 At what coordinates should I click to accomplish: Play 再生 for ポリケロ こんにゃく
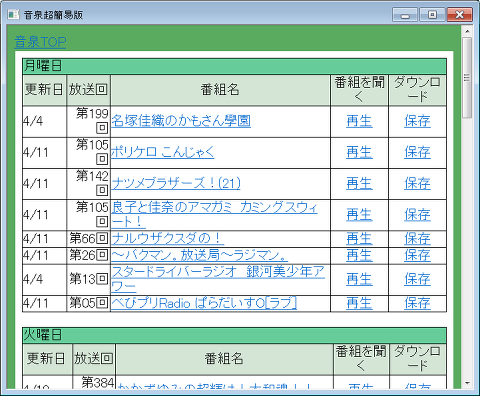[359, 152]
